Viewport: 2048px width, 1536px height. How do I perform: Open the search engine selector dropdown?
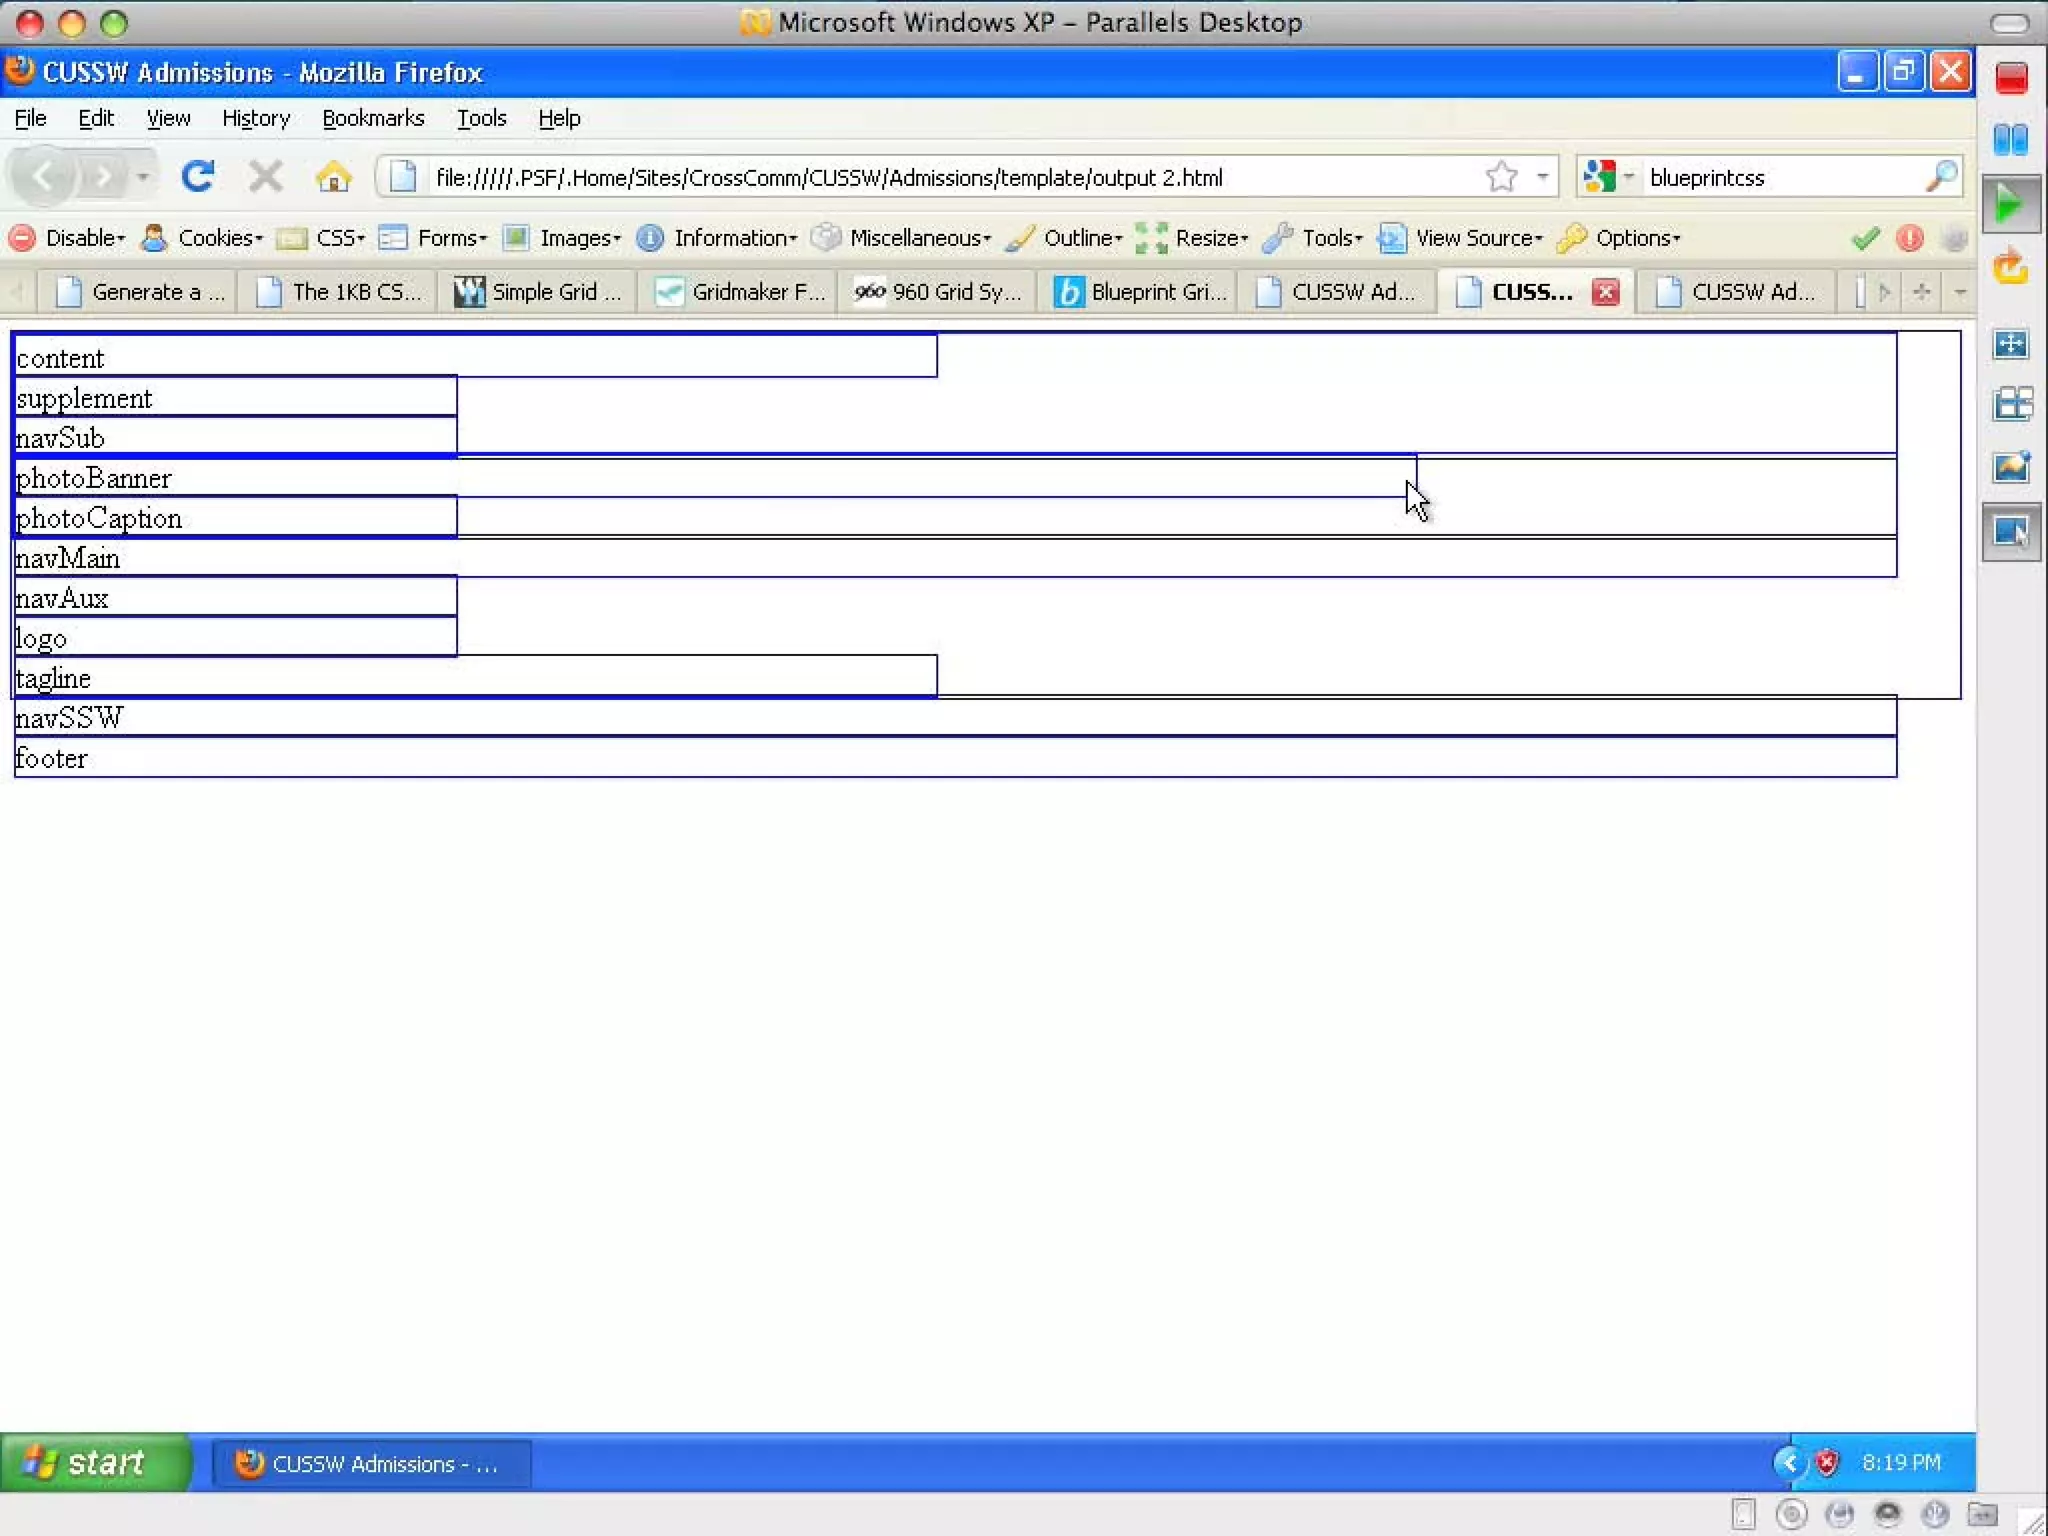tap(1608, 177)
